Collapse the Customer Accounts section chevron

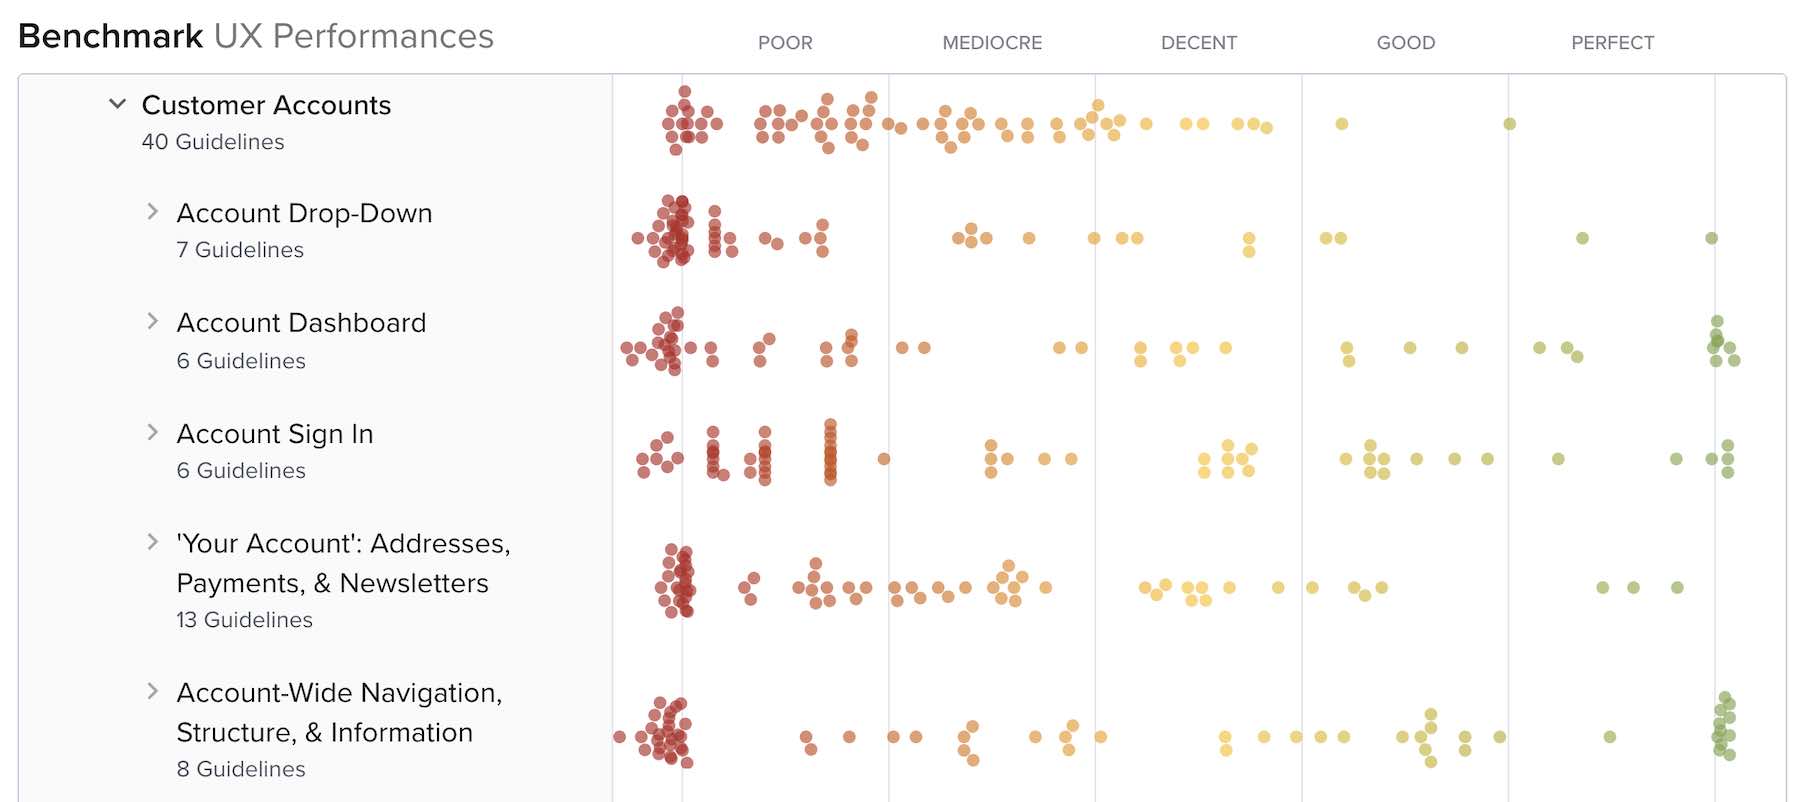pos(117,104)
